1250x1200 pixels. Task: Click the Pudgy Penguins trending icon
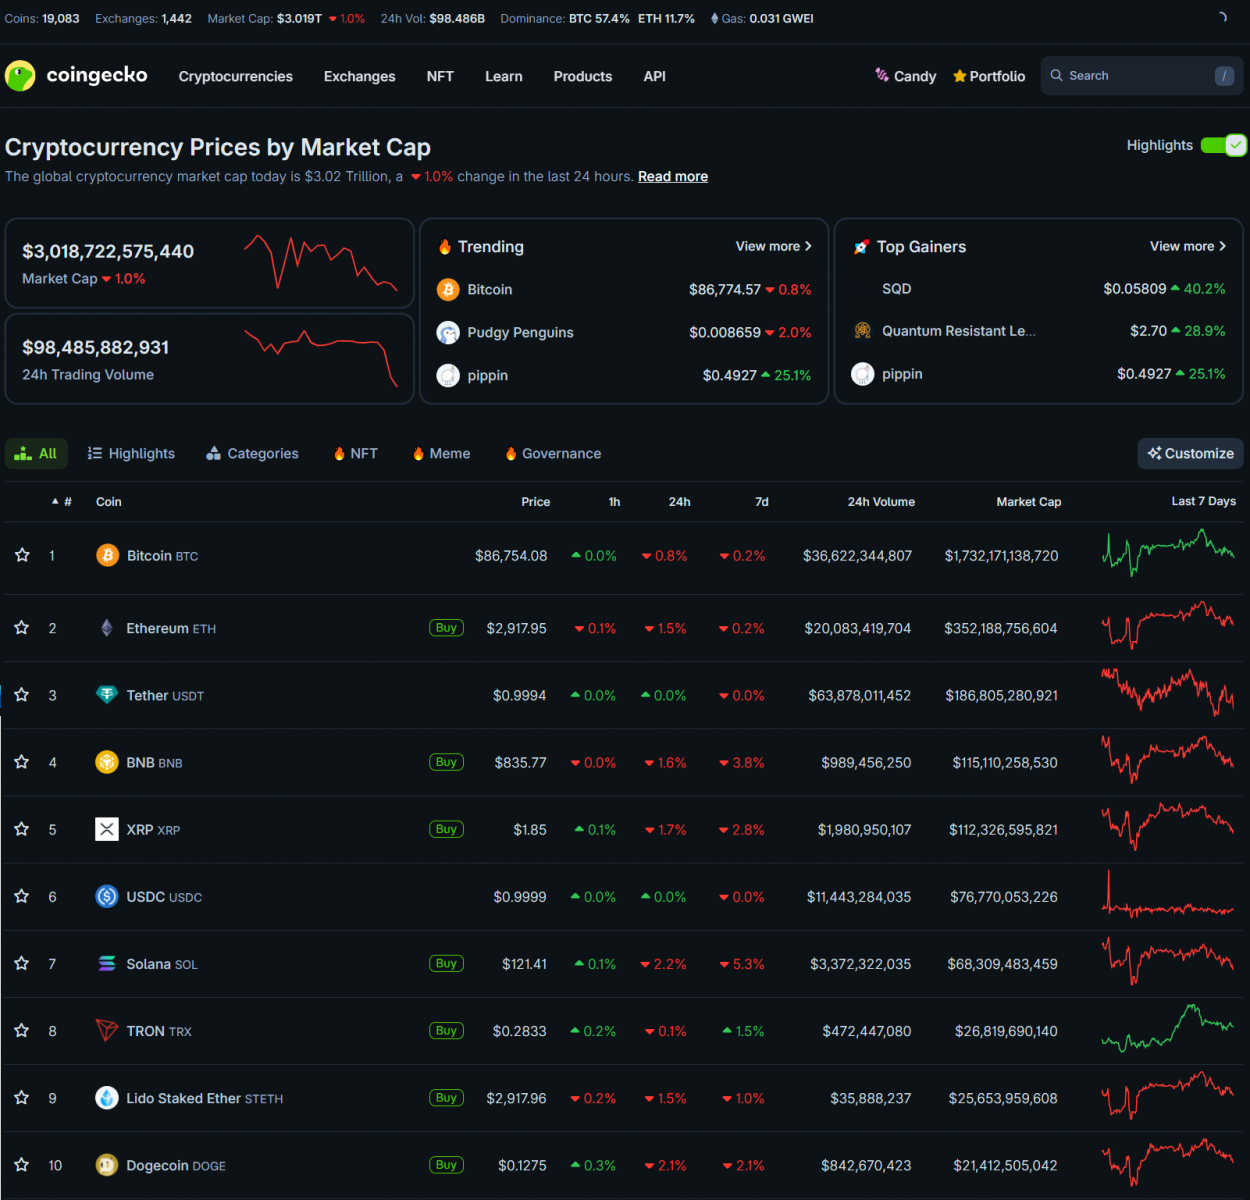click(x=448, y=333)
